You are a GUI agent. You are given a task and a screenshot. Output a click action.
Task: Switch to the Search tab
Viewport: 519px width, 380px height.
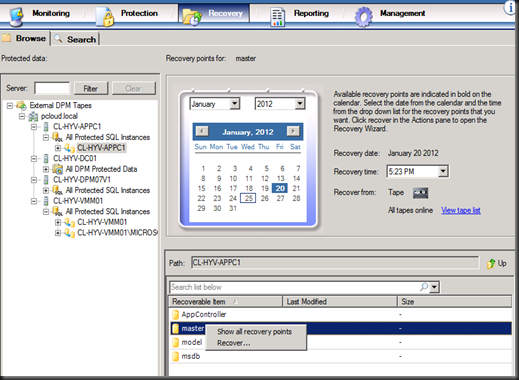(75, 39)
